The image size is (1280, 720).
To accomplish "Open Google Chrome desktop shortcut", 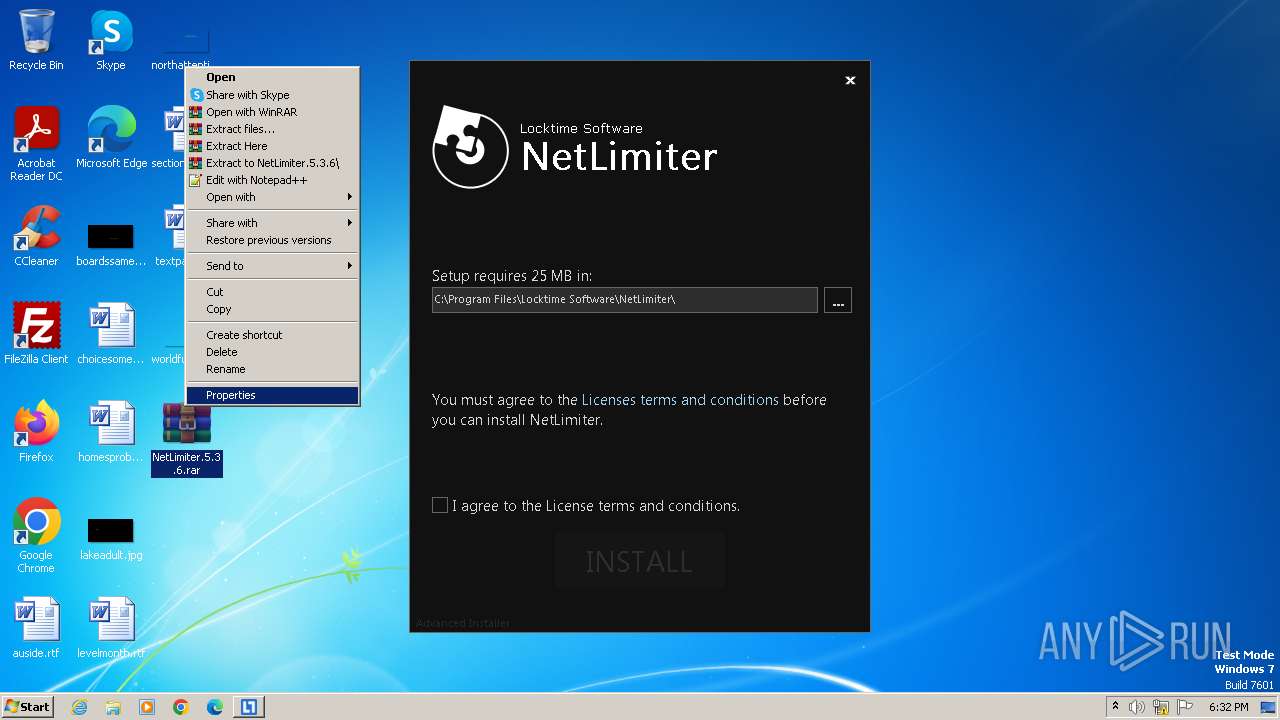I will point(36,536).
